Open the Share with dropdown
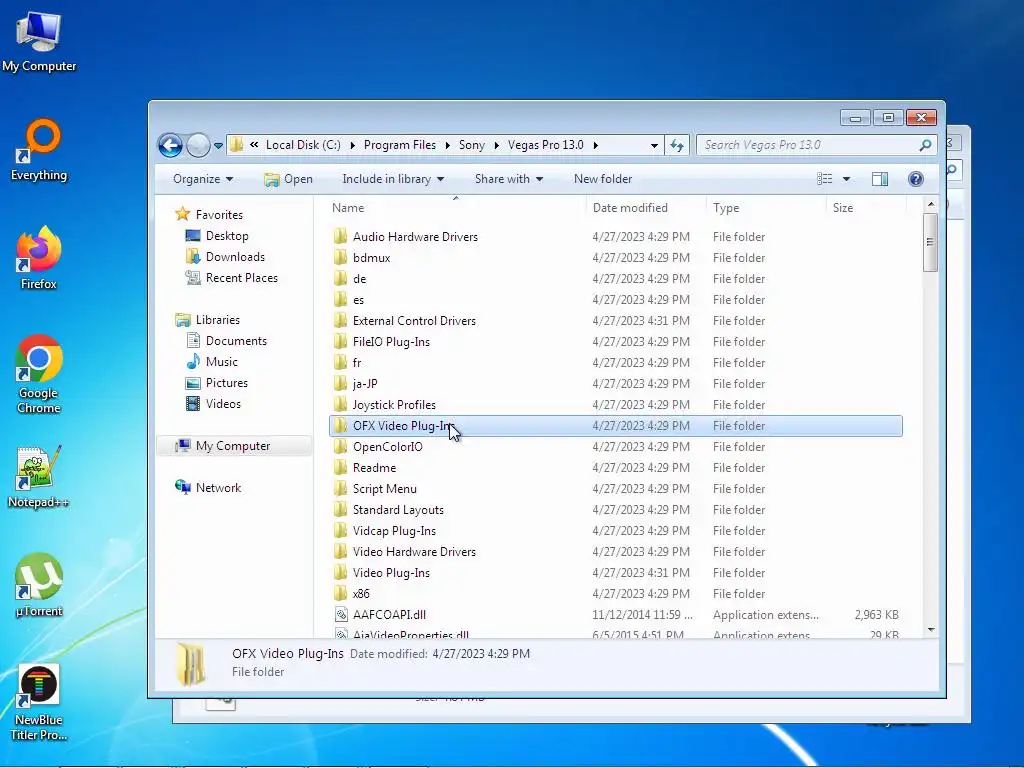Image resolution: width=1024 pixels, height=768 pixels. coord(509,179)
